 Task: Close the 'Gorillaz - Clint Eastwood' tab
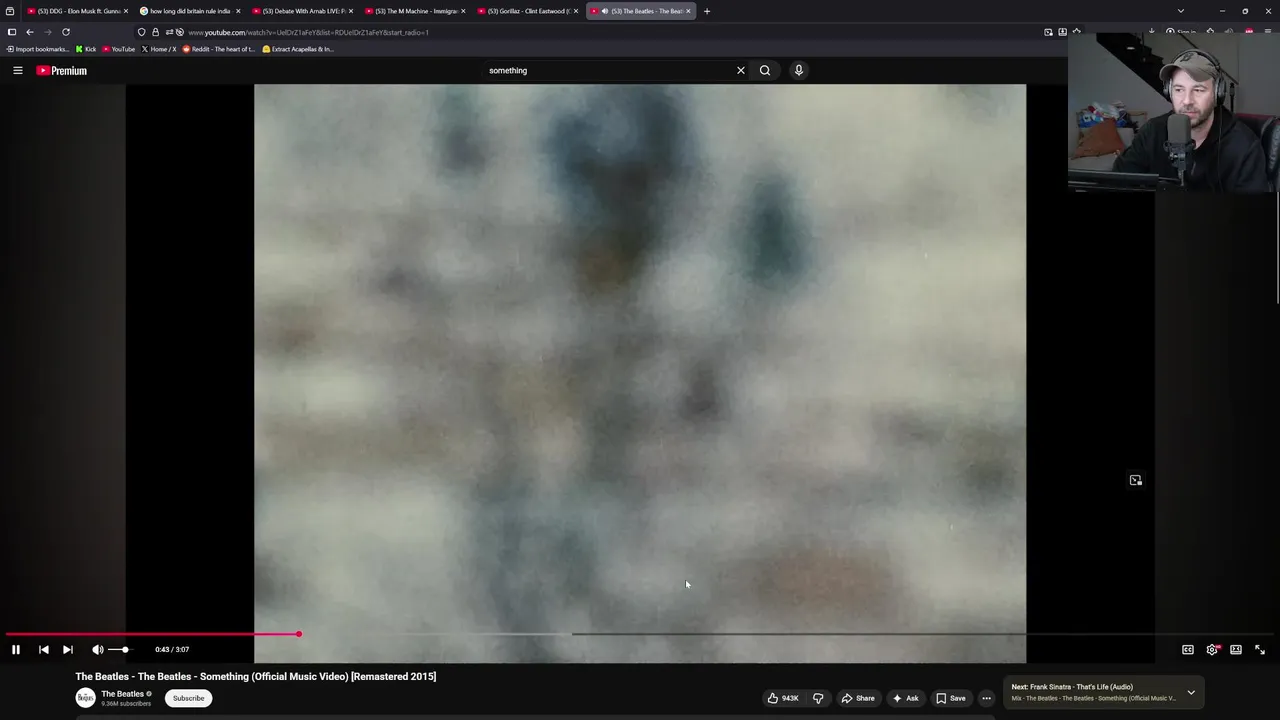point(576,11)
